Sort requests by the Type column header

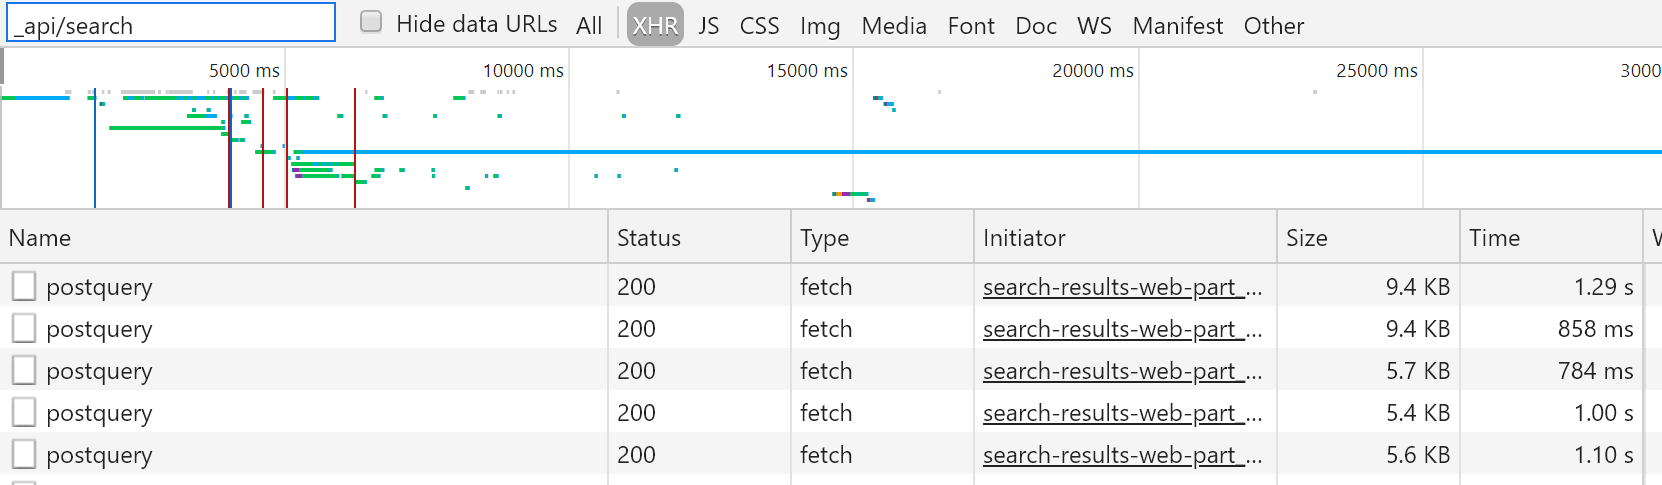[x=882, y=238]
